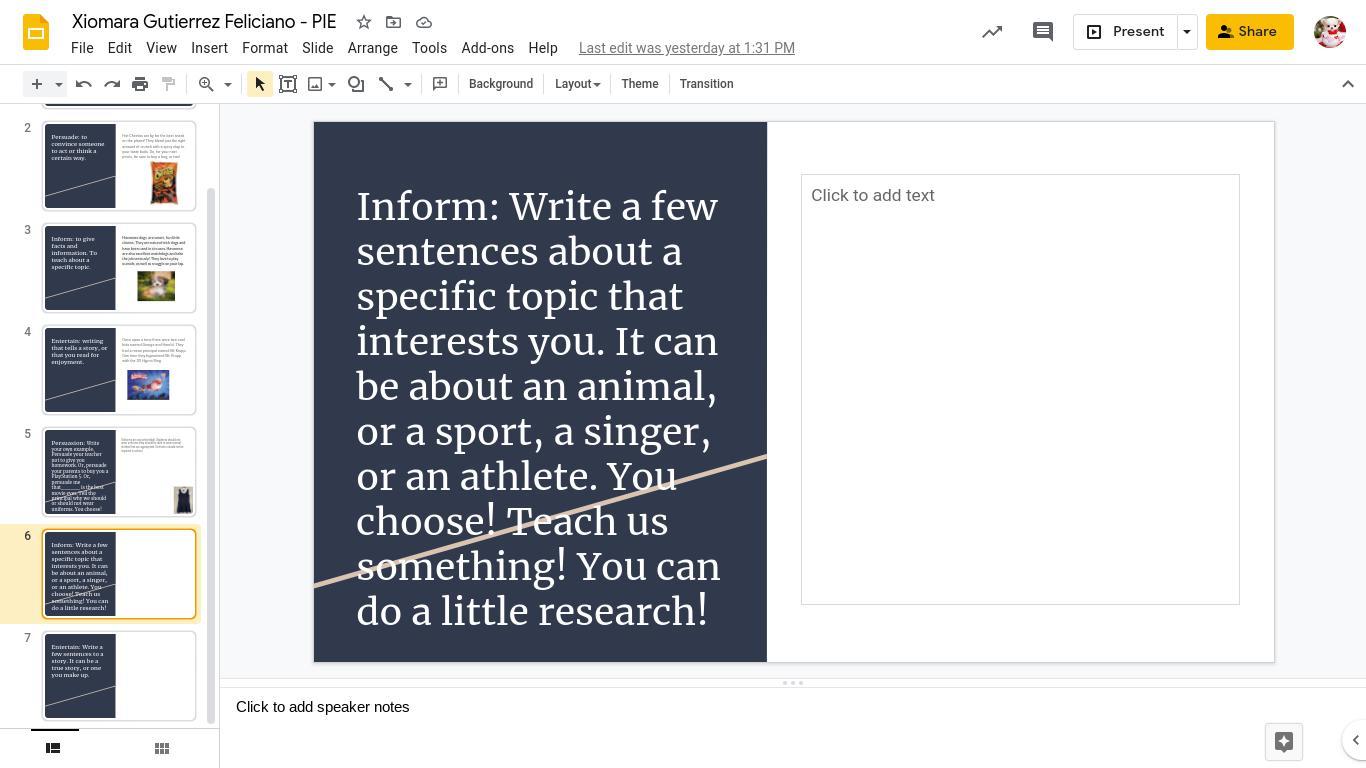Image resolution: width=1366 pixels, height=768 pixels.
Task: Select the Text box tool
Action: tap(288, 84)
